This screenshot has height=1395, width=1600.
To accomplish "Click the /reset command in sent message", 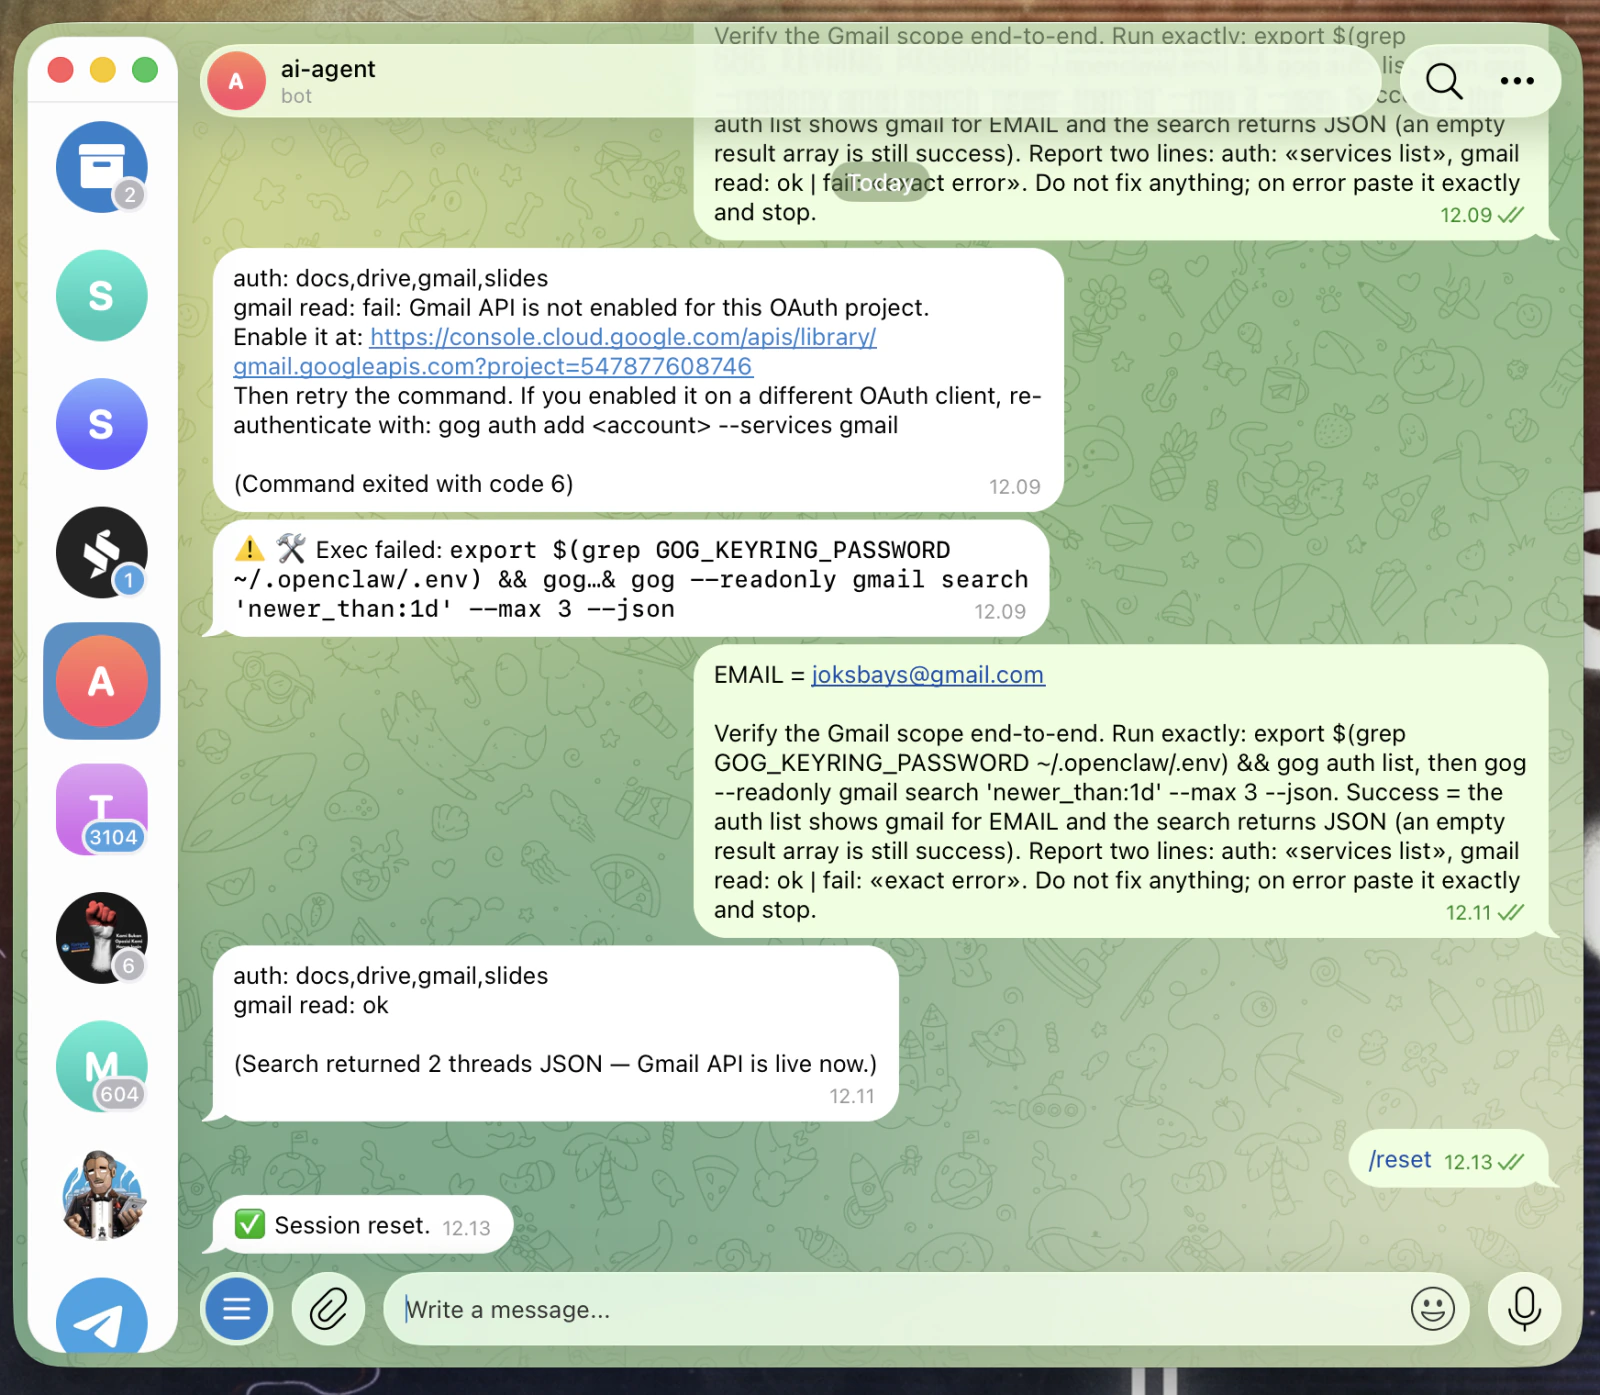I will pos(1400,1160).
